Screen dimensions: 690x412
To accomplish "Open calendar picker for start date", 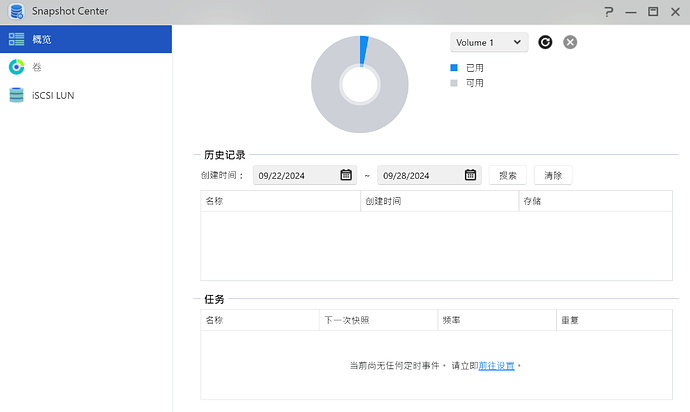I will pos(346,175).
